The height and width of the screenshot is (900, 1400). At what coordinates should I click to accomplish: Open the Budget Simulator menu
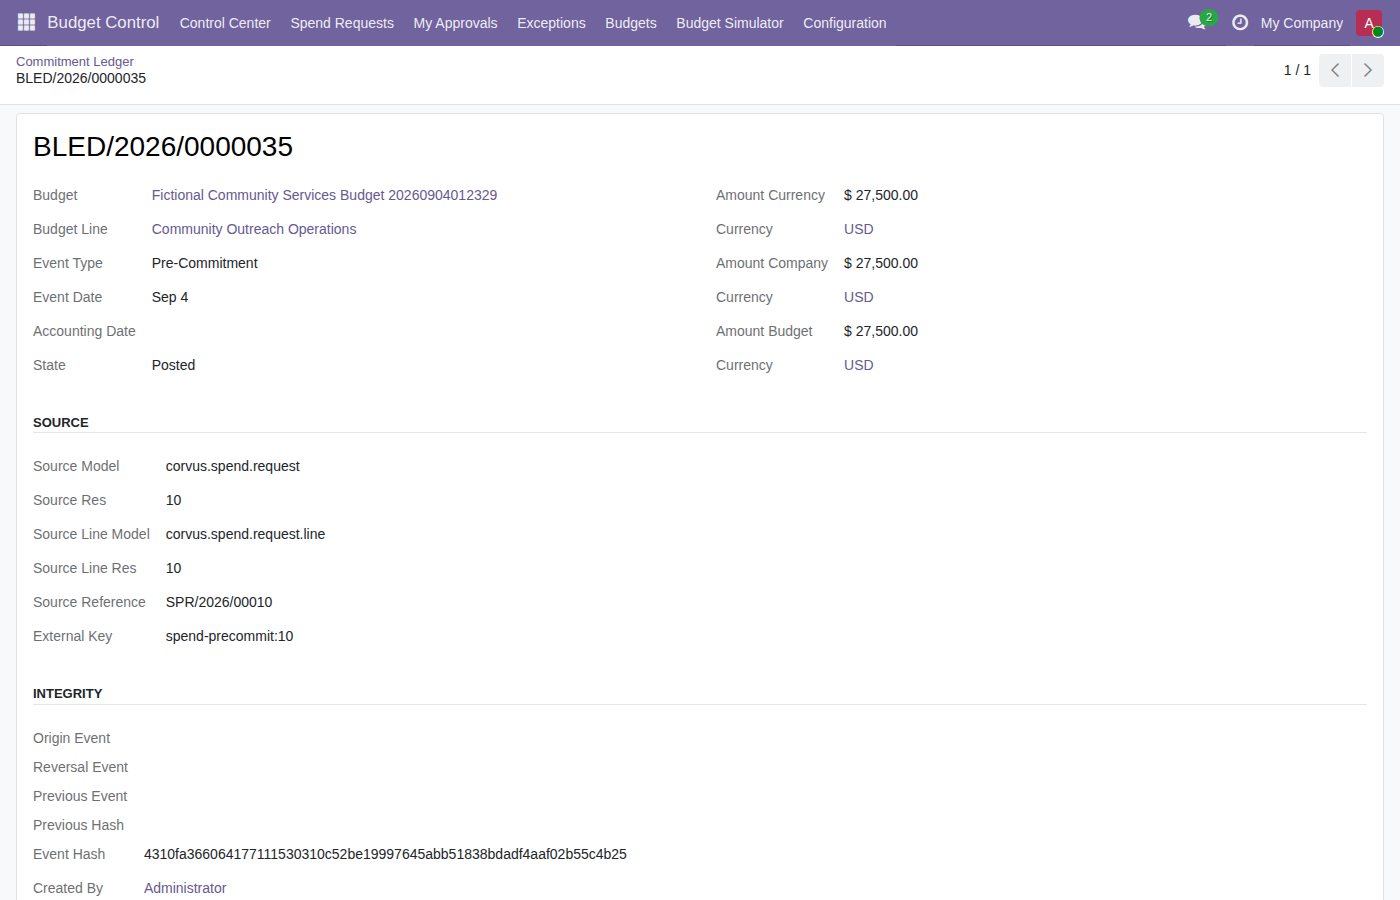point(730,23)
